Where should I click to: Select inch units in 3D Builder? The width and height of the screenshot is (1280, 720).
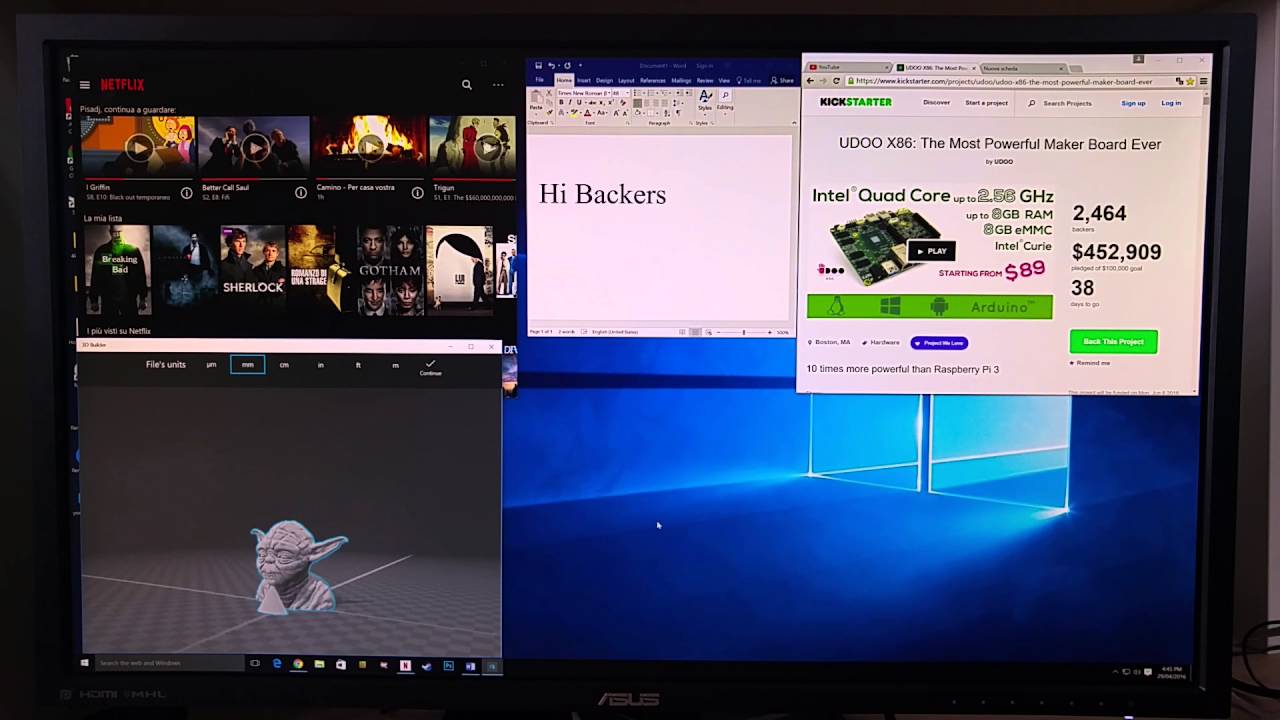[x=321, y=365]
